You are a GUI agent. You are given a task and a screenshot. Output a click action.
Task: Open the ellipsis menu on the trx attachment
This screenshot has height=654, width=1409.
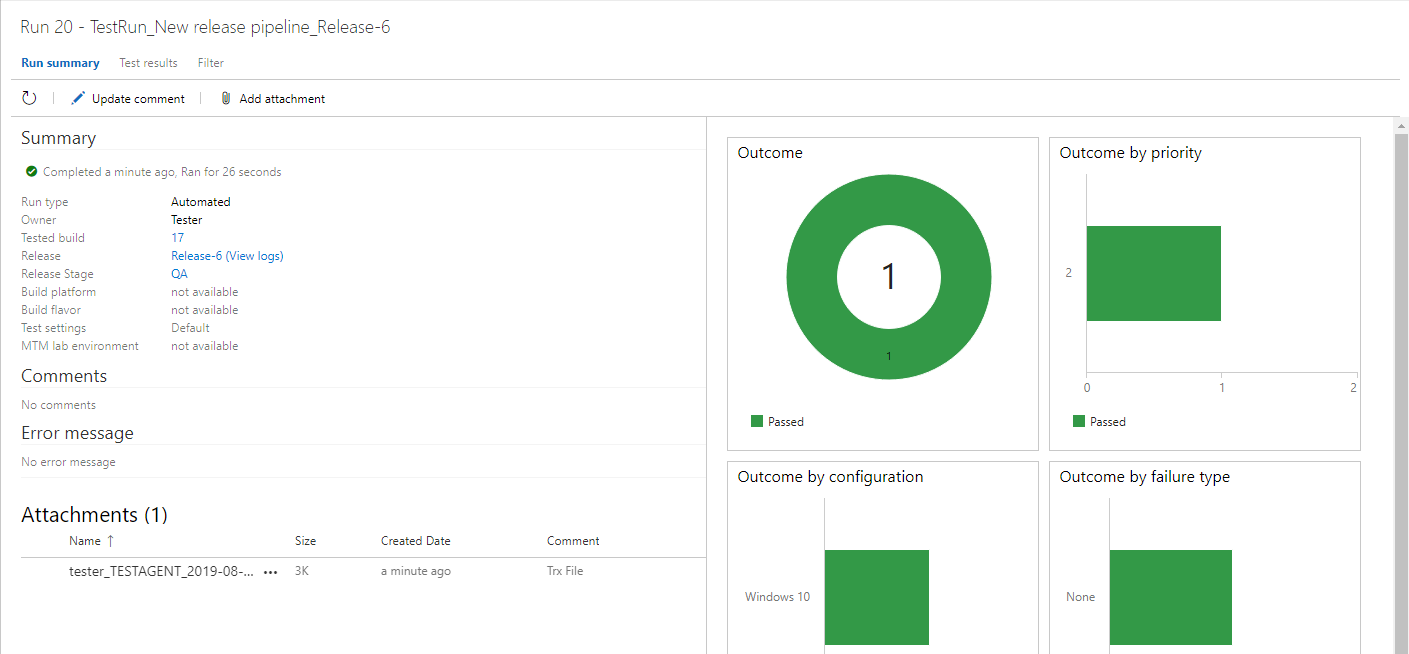[x=269, y=571]
